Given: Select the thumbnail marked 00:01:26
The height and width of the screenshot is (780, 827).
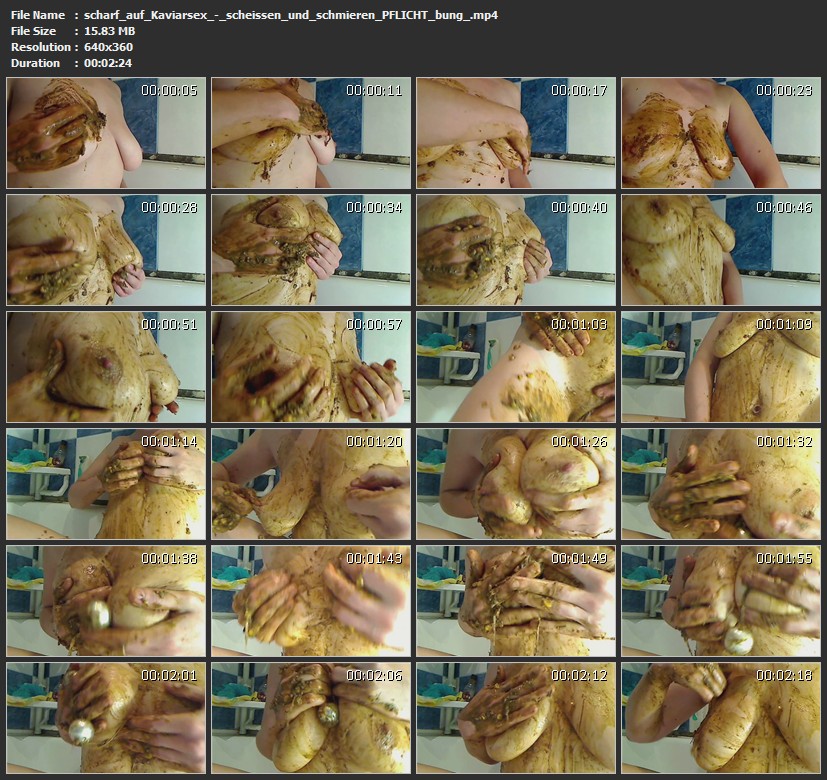Looking at the screenshot, I should (x=515, y=484).
